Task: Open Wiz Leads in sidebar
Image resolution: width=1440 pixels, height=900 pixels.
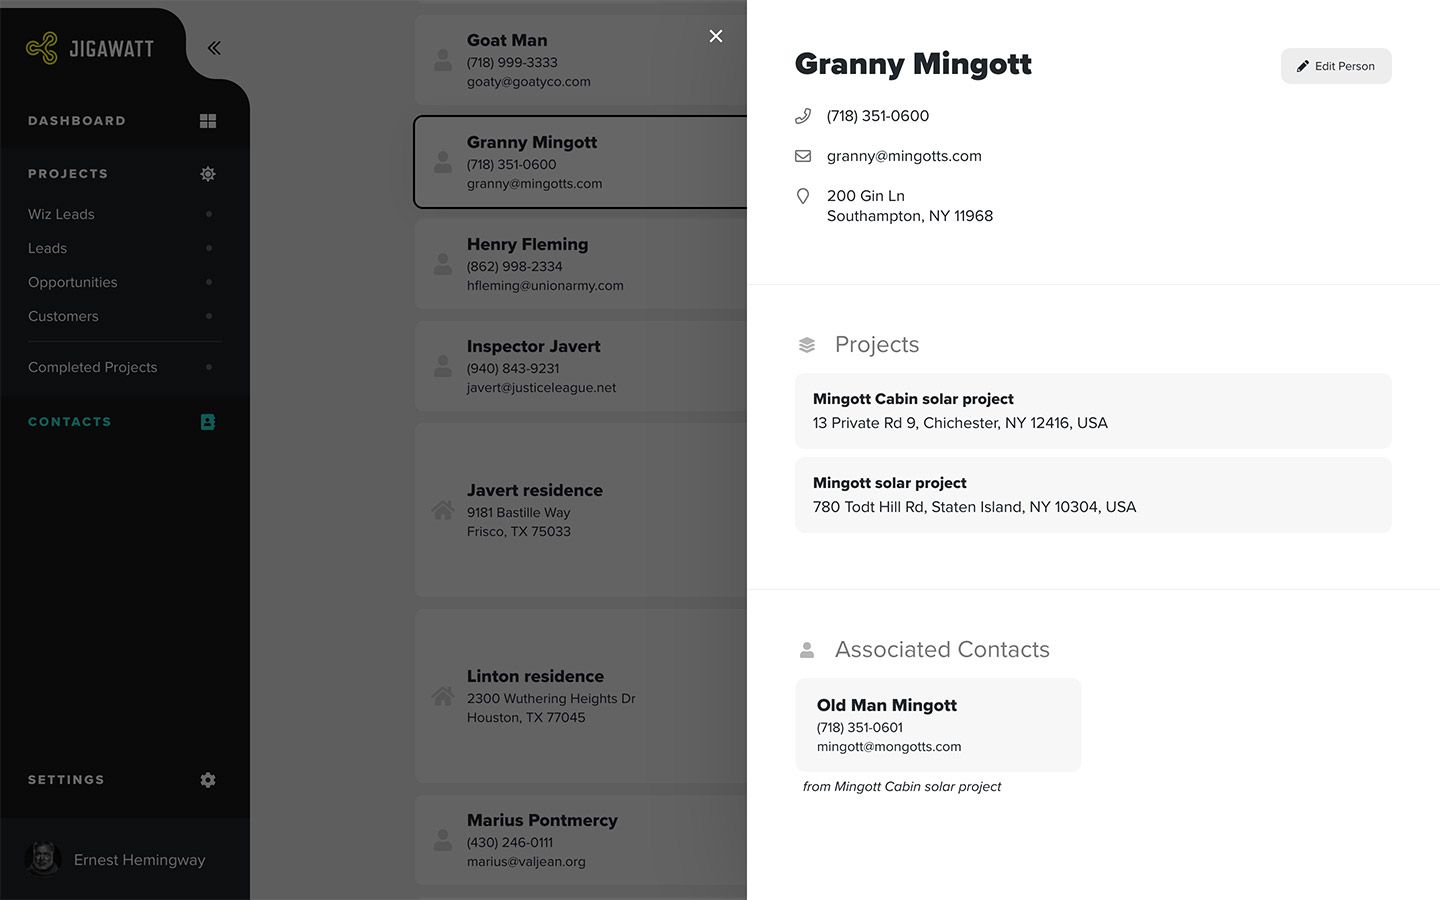Action: click(61, 214)
